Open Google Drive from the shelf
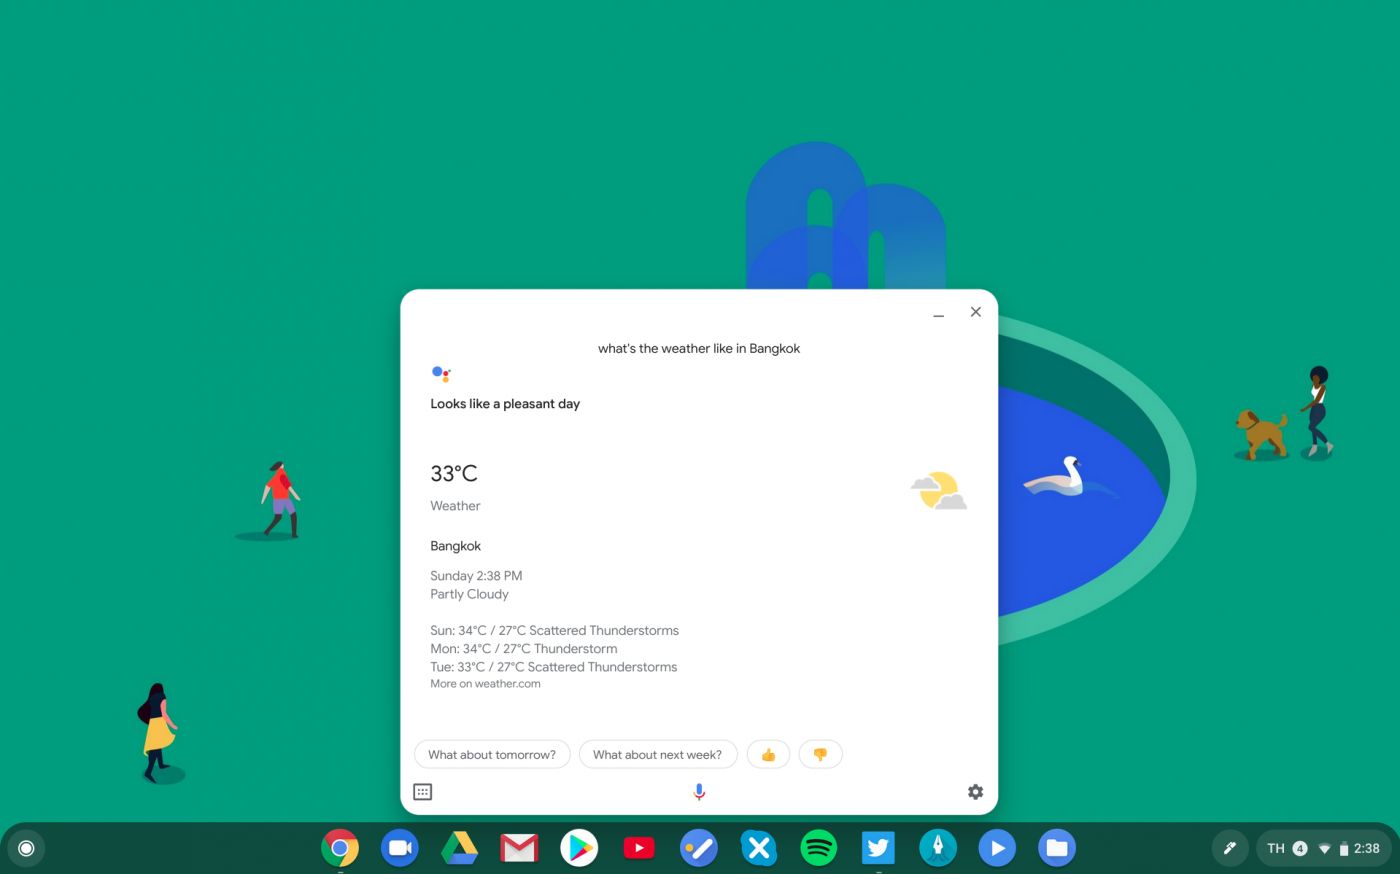The height and width of the screenshot is (874, 1400). (x=459, y=849)
